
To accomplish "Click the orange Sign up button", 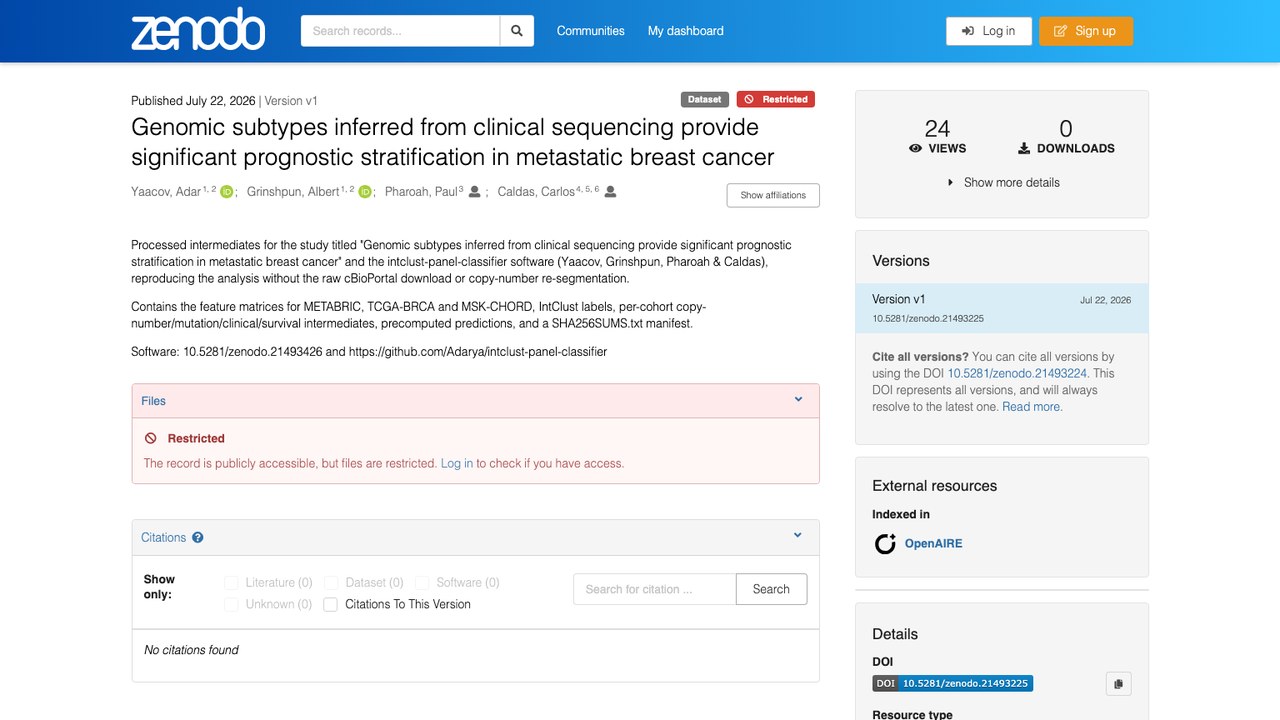I will pyautogui.click(x=1086, y=31).
